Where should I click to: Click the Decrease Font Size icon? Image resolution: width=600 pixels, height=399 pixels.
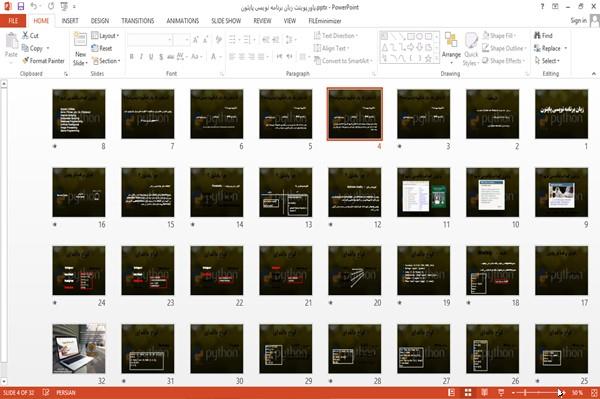pyautogui.click(x=205, y=40)
